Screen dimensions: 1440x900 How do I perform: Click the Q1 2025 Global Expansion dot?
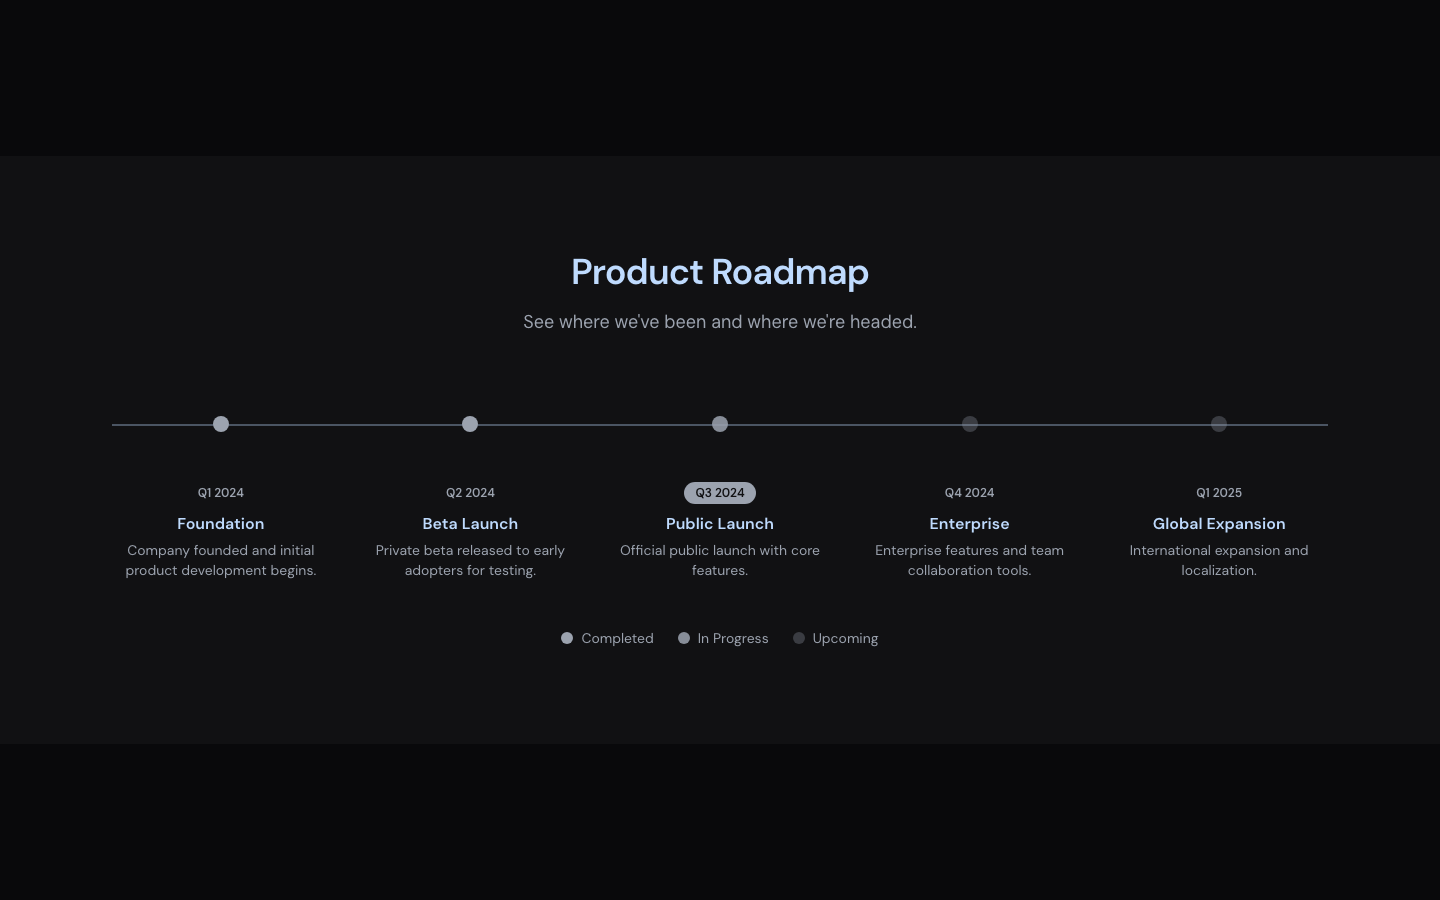click(1218, 424)
